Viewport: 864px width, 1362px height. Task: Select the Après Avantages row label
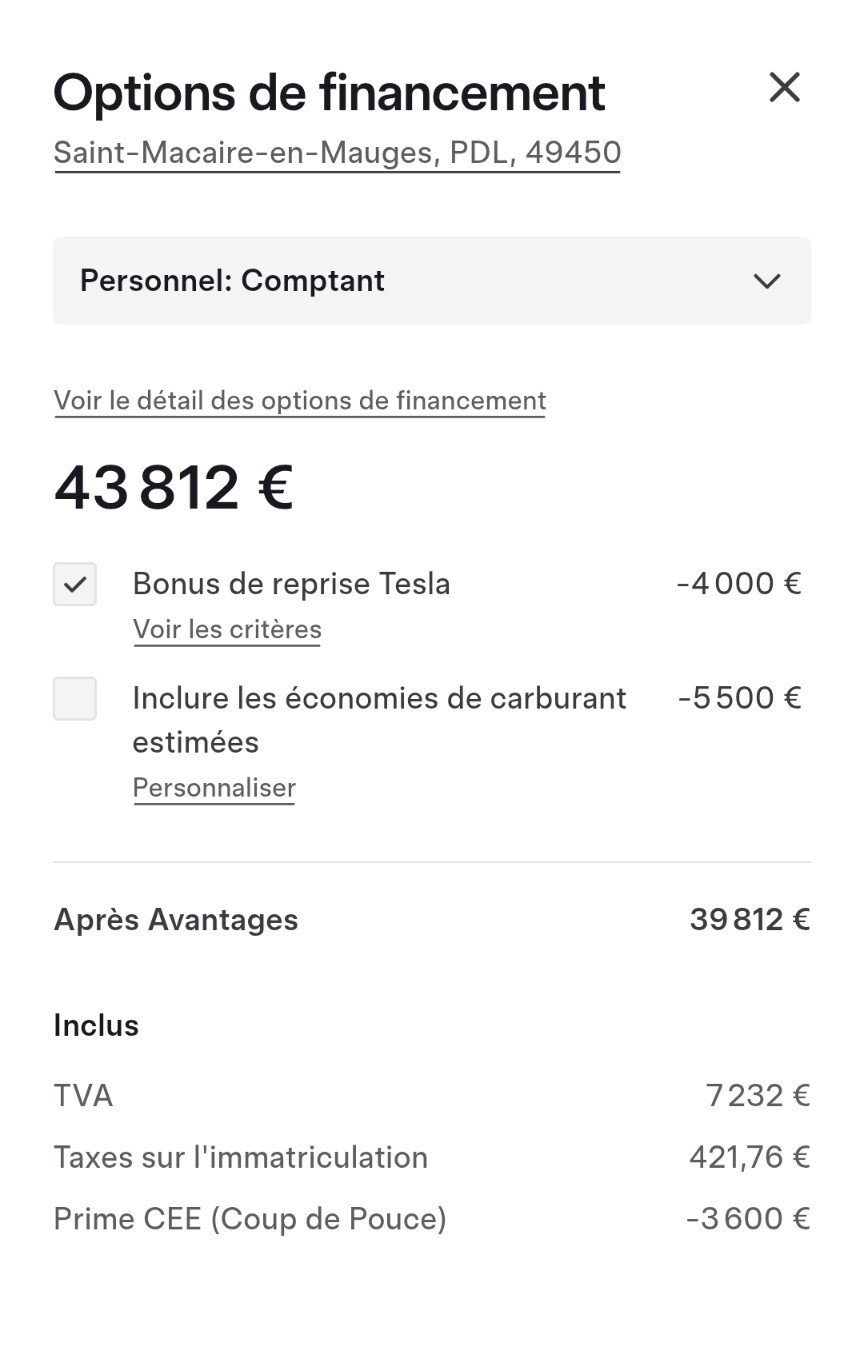tap(176, 920)
